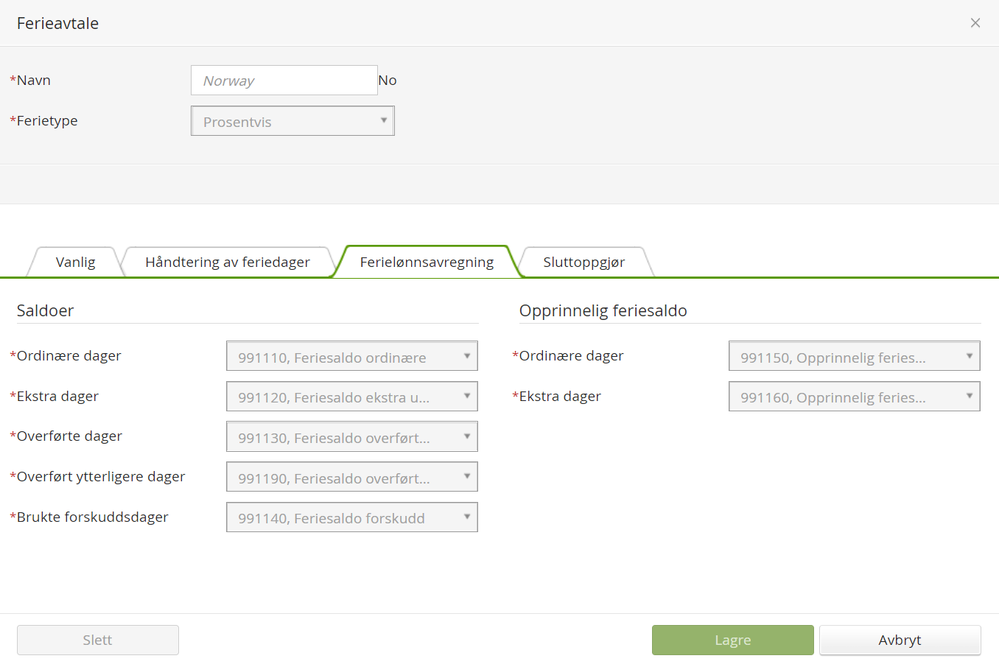The height and width of the screenshot is (665, 999).
Task: Expand Saldoer Ordinære dager dropdown 991110
Action: coord(351,357)
